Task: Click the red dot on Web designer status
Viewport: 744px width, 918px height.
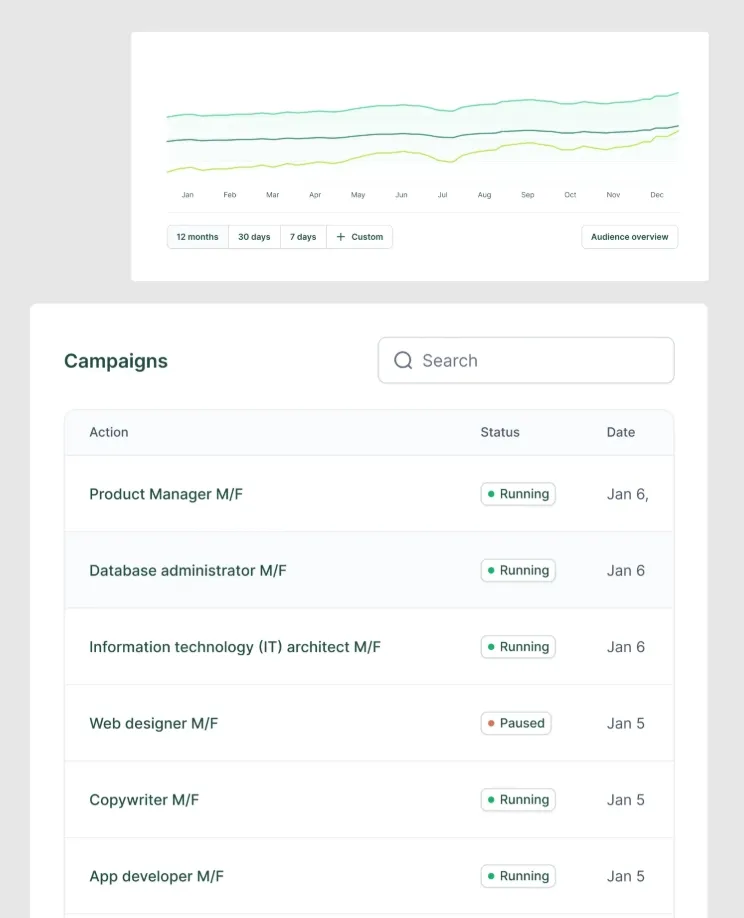Action: coord(491,723)
